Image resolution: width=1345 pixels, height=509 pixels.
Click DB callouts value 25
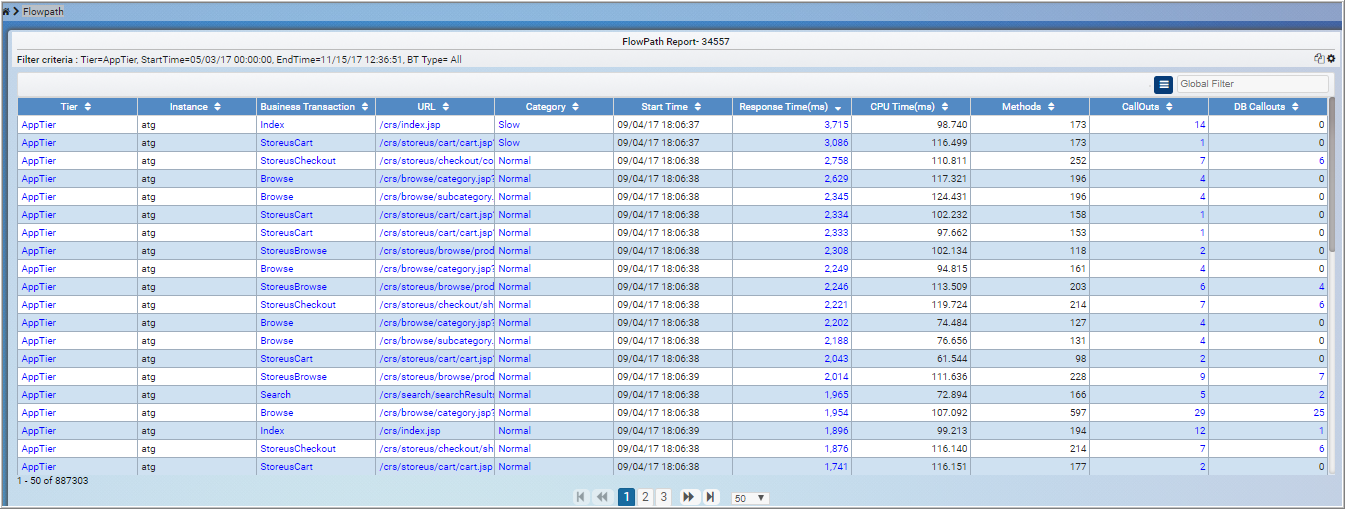(1318, 413)
